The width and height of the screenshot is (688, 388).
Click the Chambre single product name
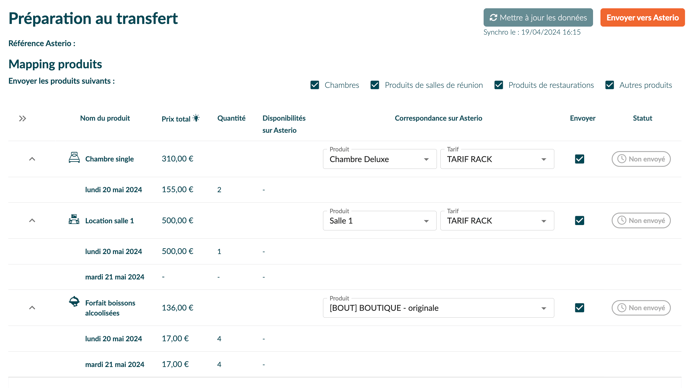pos(109,159)
